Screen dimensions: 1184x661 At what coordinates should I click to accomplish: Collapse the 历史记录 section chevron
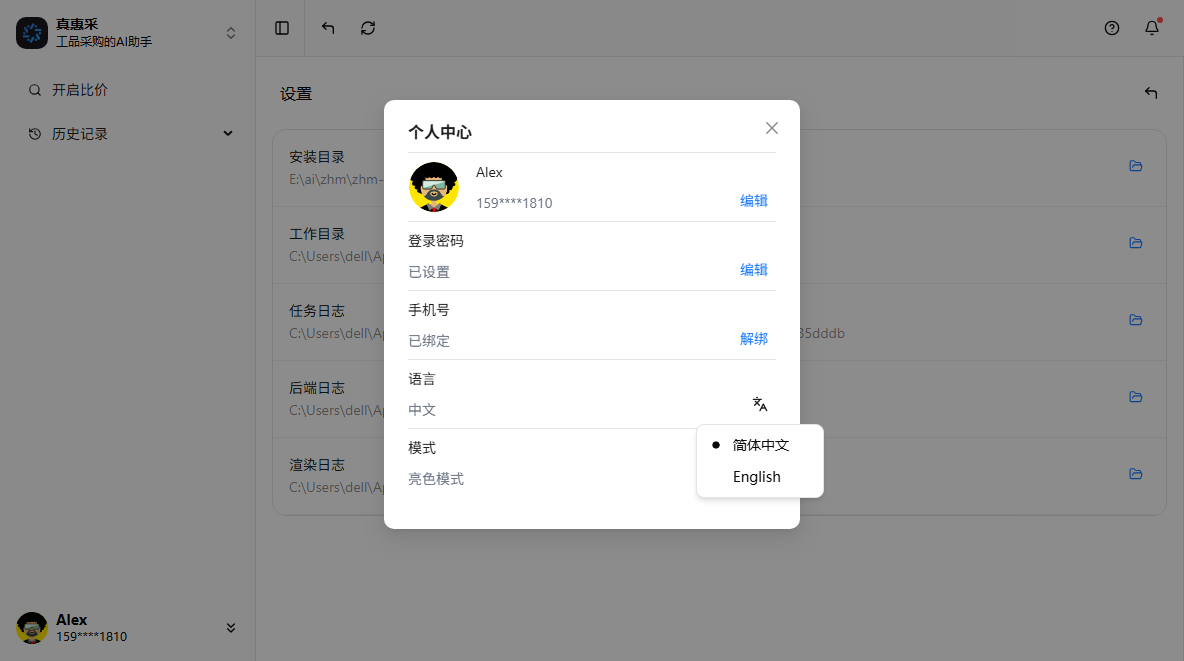click(x=228, y=133)
